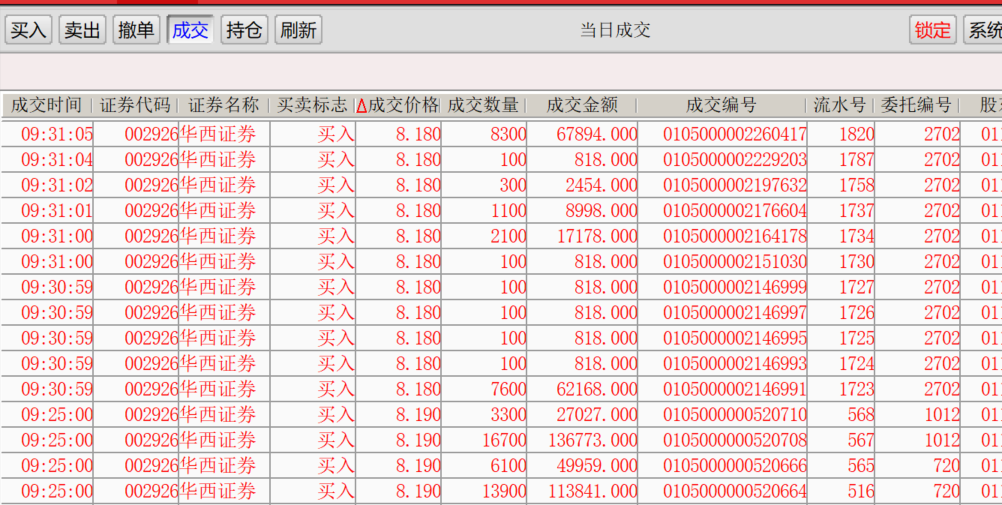Click quantity cell 8300
This screenshot has height=505, width=1002.
(x=509, y=134)
